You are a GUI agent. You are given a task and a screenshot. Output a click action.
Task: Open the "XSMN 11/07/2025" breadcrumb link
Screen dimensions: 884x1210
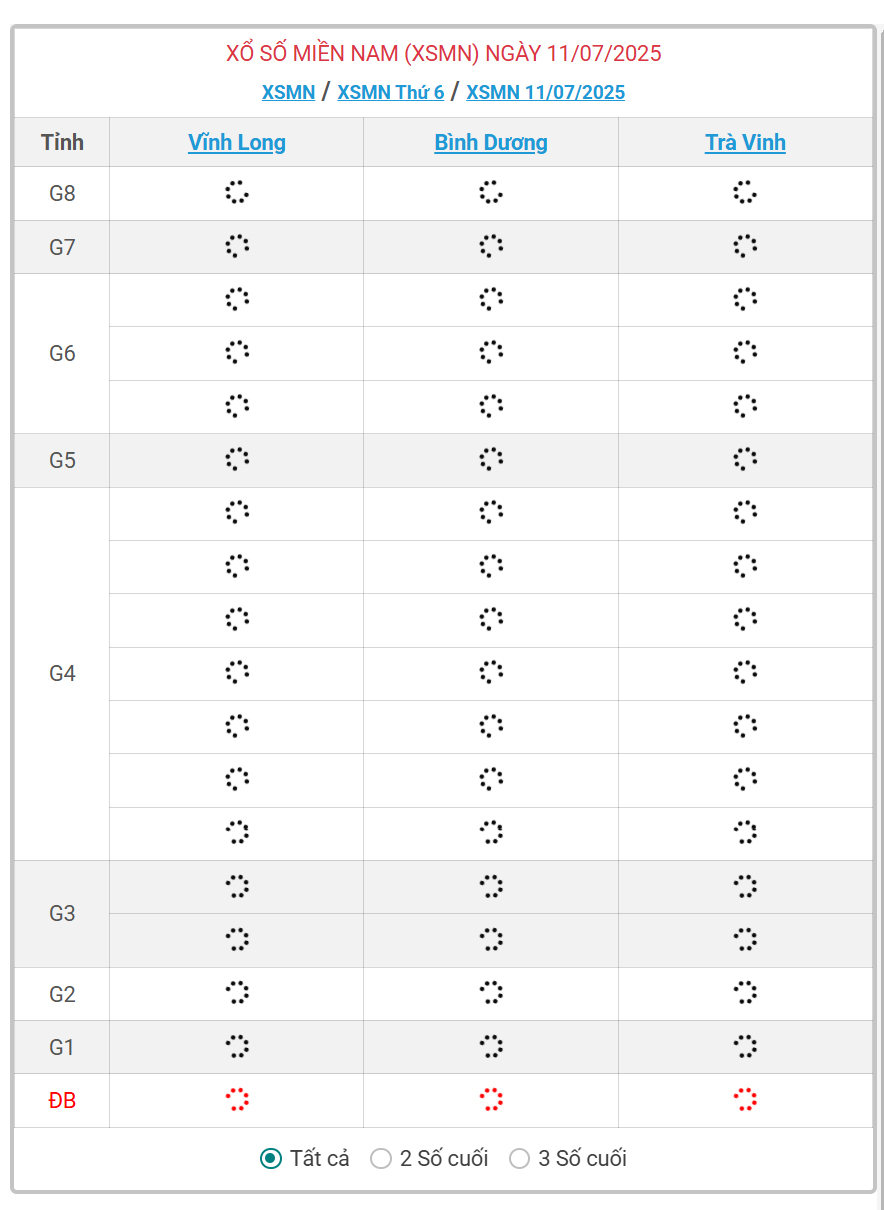click(545, 93)
